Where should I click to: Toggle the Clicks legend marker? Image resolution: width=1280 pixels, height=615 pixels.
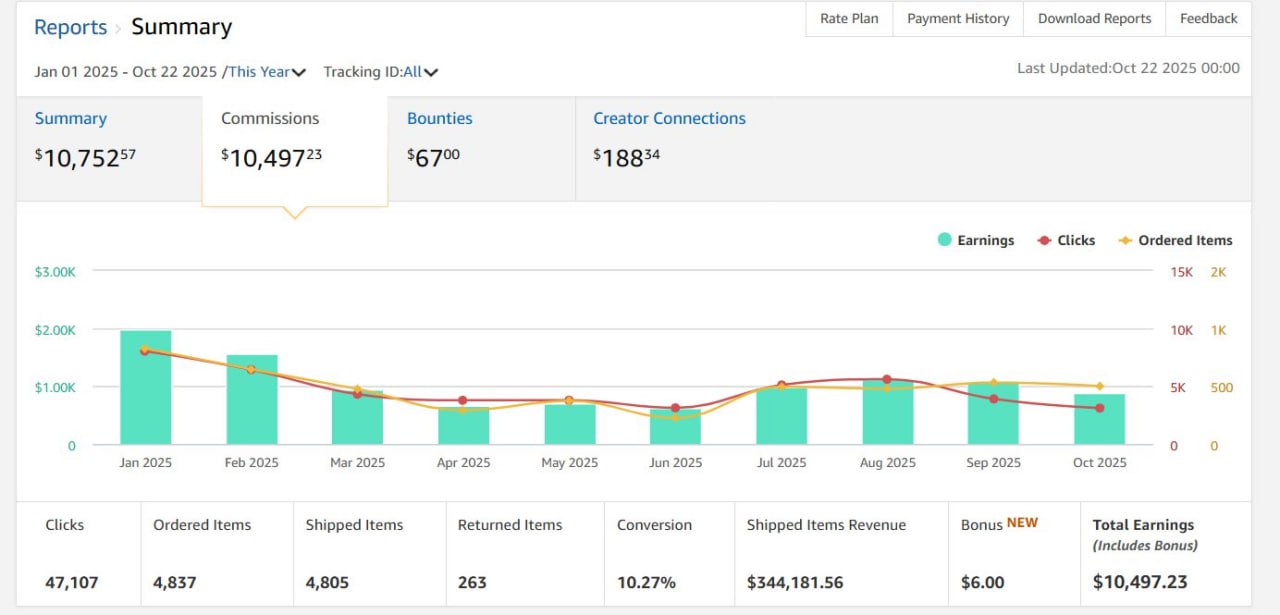pyautogui.click(x=1044, y=240)
